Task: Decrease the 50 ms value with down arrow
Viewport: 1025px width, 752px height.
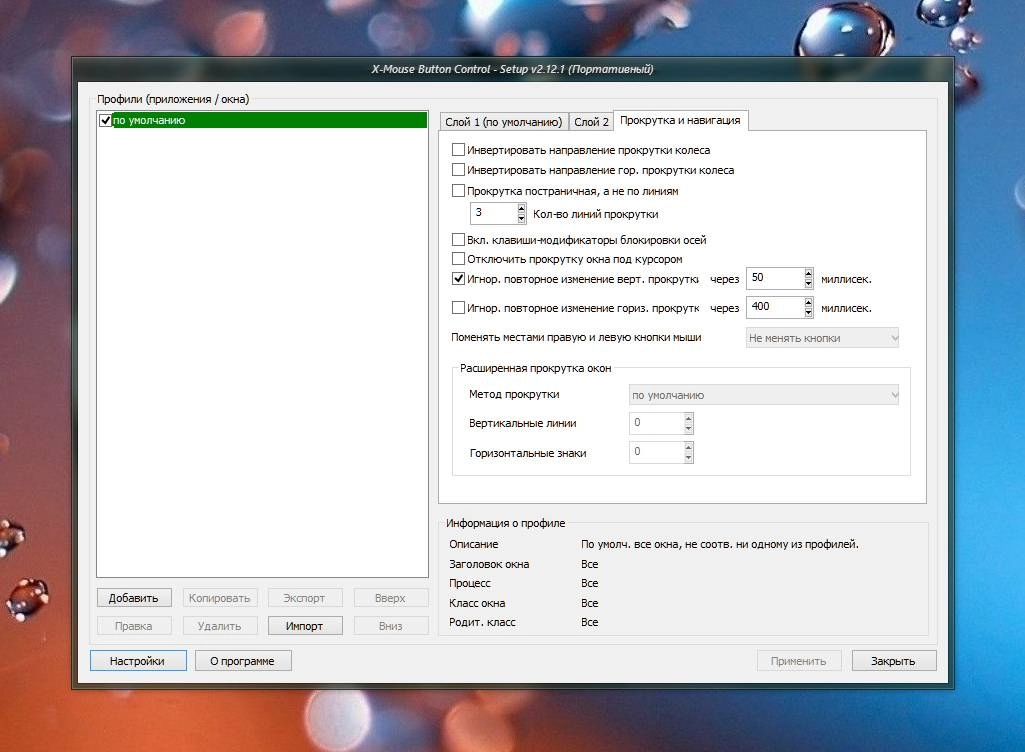Action: point(809,283)
